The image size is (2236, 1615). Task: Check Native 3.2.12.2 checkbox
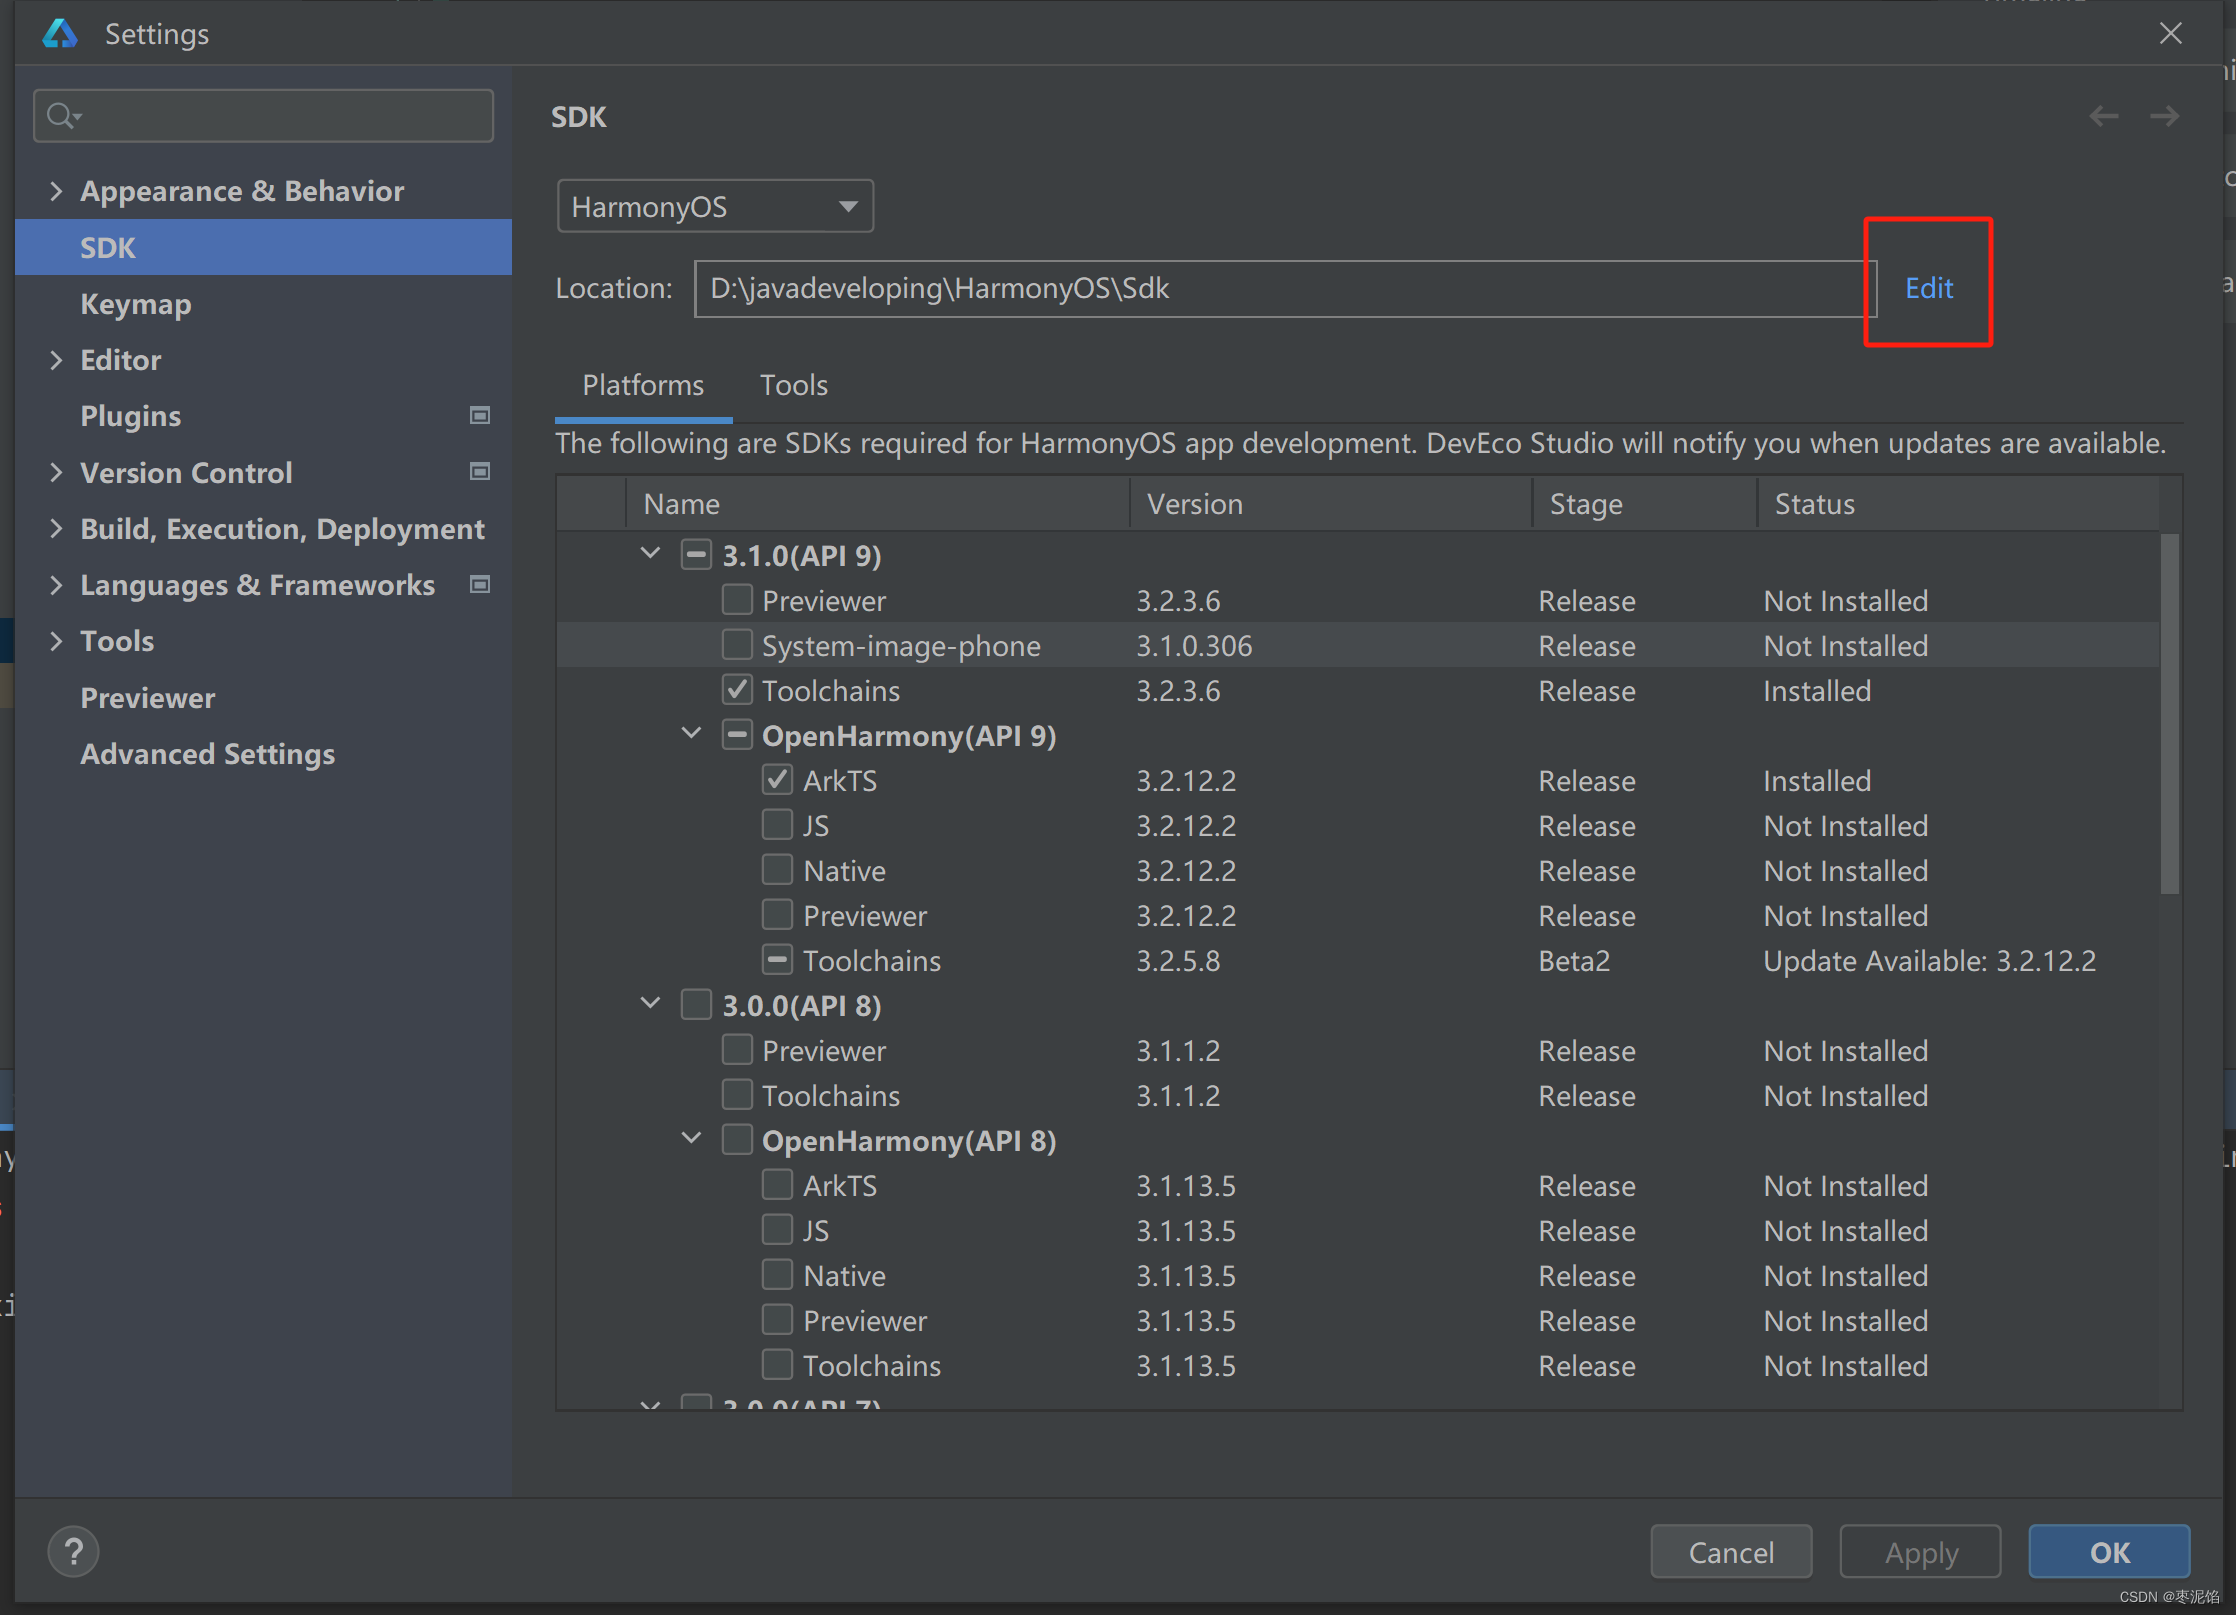click(x=777, y=869)
